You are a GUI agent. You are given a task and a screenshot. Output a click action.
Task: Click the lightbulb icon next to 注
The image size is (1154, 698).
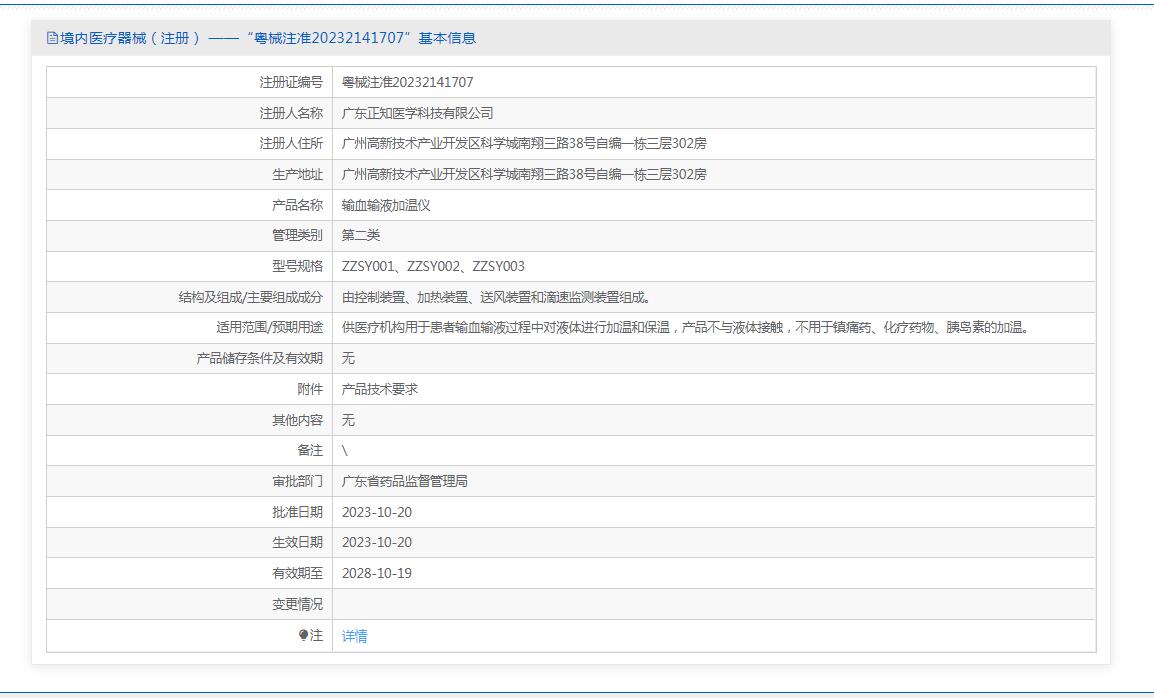click(x=303, y=635)
